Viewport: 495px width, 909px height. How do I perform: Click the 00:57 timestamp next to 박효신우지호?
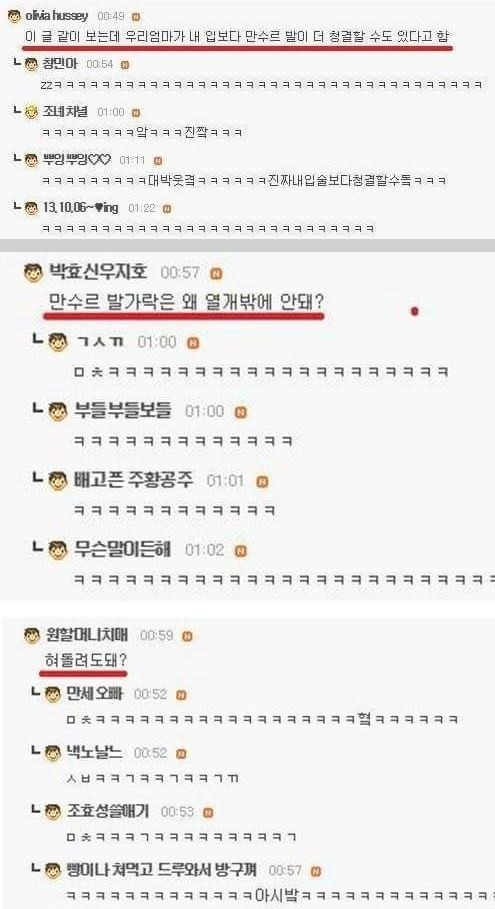(x=180, y=272)
